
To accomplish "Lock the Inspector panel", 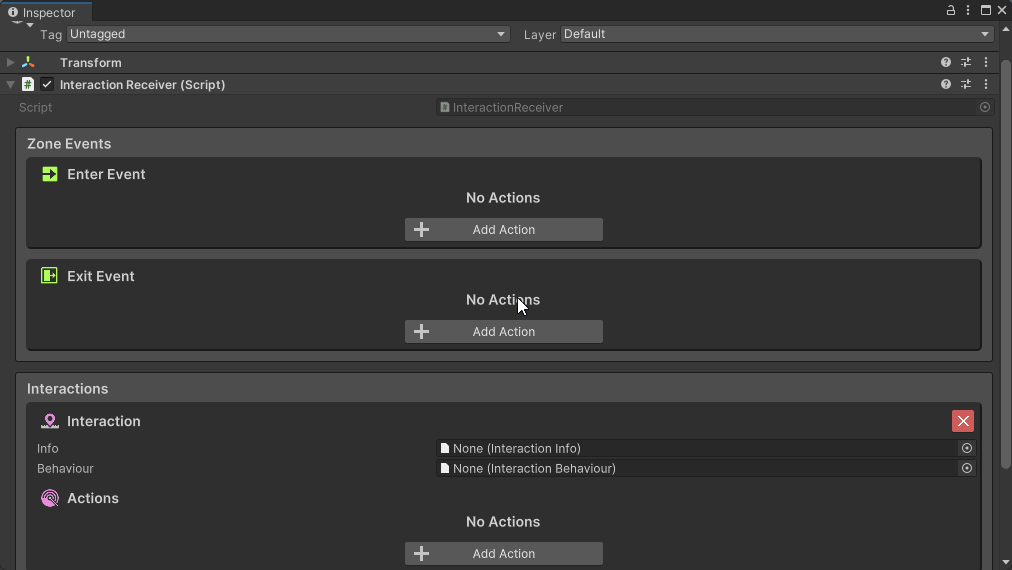I will click(951, 10).
